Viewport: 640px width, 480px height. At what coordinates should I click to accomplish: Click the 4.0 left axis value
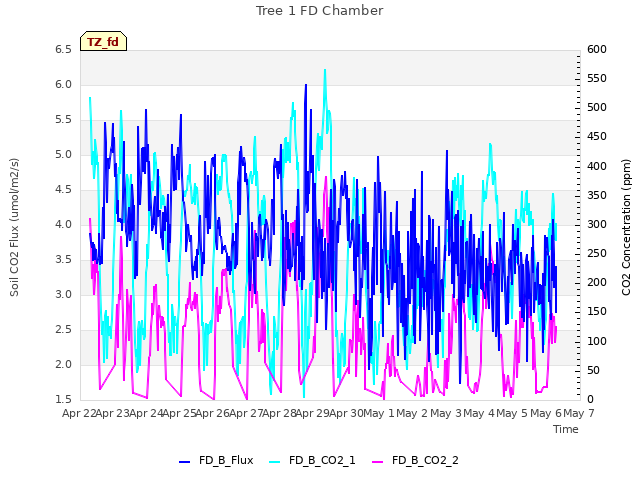[x=64, y=224]
